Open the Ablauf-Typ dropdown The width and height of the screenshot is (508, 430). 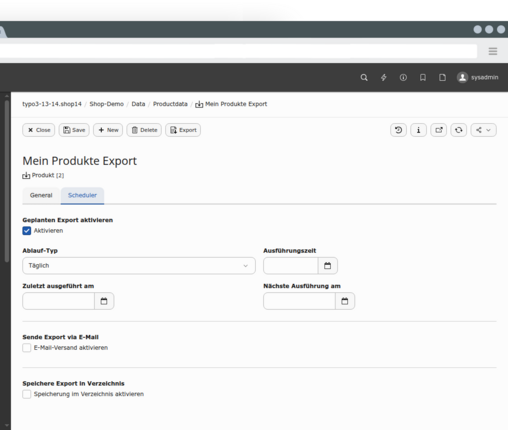coord(139,266)
